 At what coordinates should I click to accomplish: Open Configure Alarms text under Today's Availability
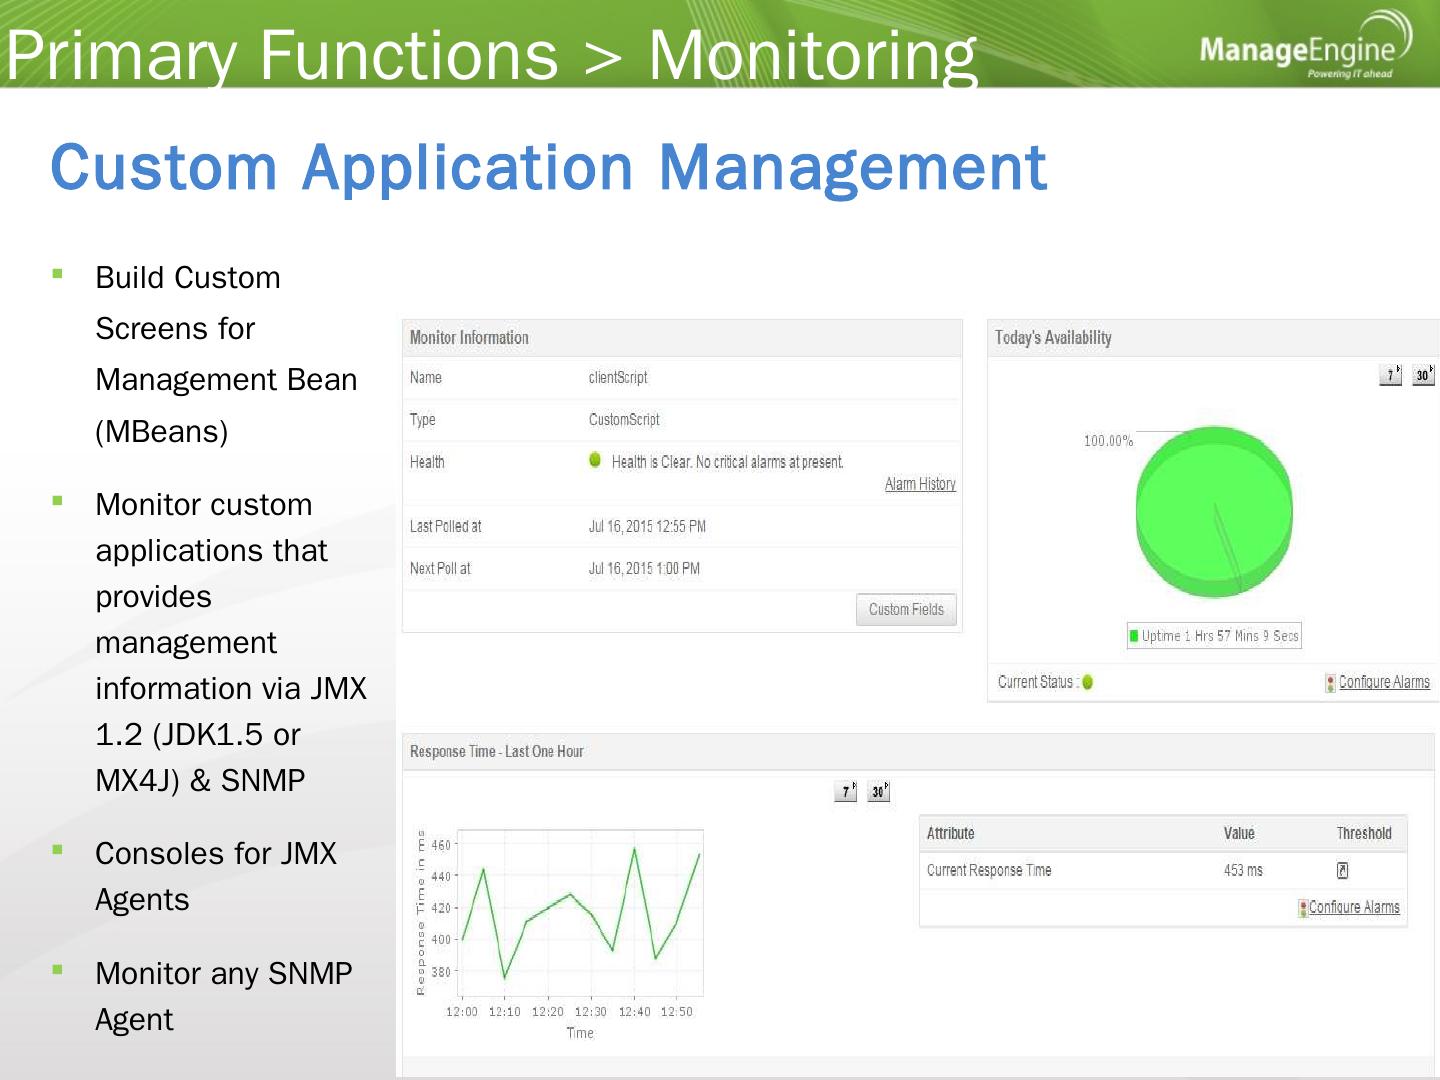point(1384,682)
